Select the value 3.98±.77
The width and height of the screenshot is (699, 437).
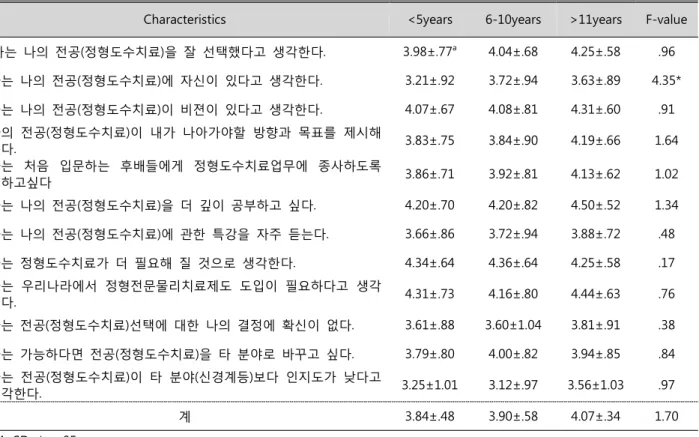tap(430, 52)
